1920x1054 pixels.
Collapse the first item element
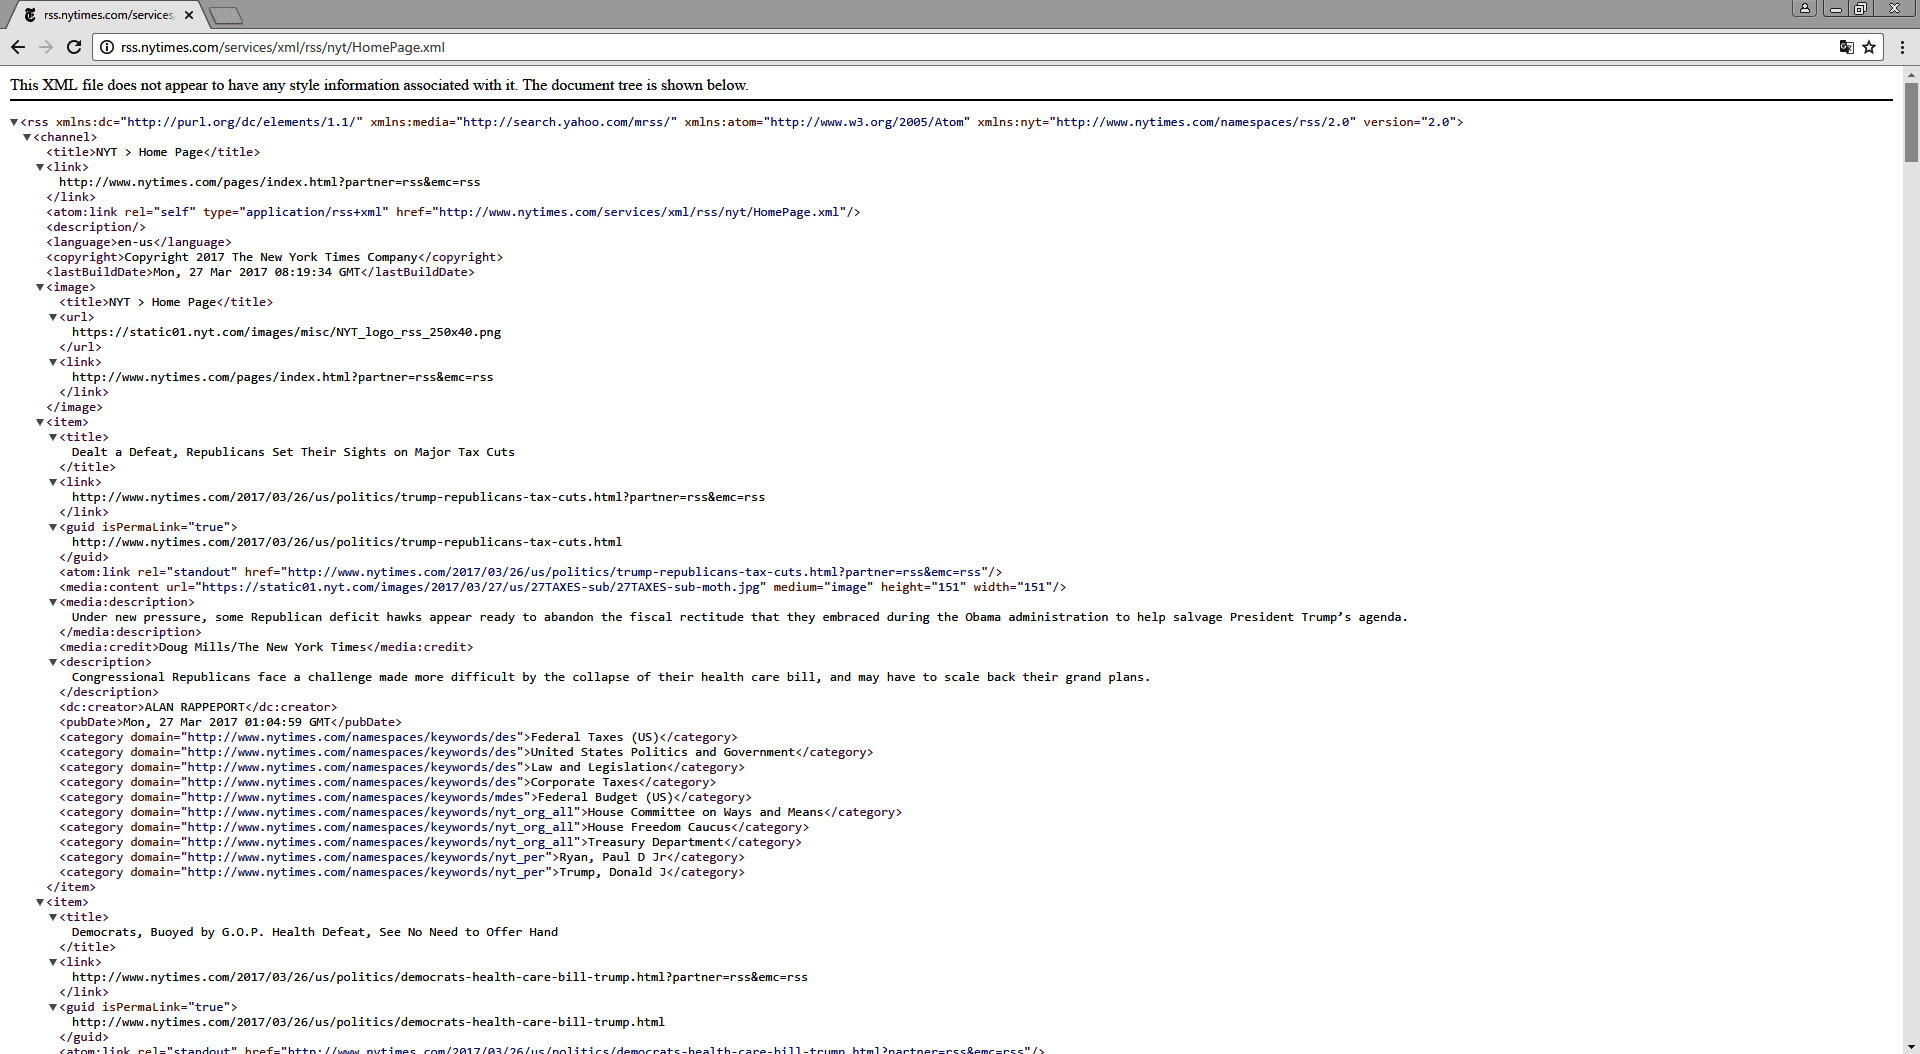40,422
